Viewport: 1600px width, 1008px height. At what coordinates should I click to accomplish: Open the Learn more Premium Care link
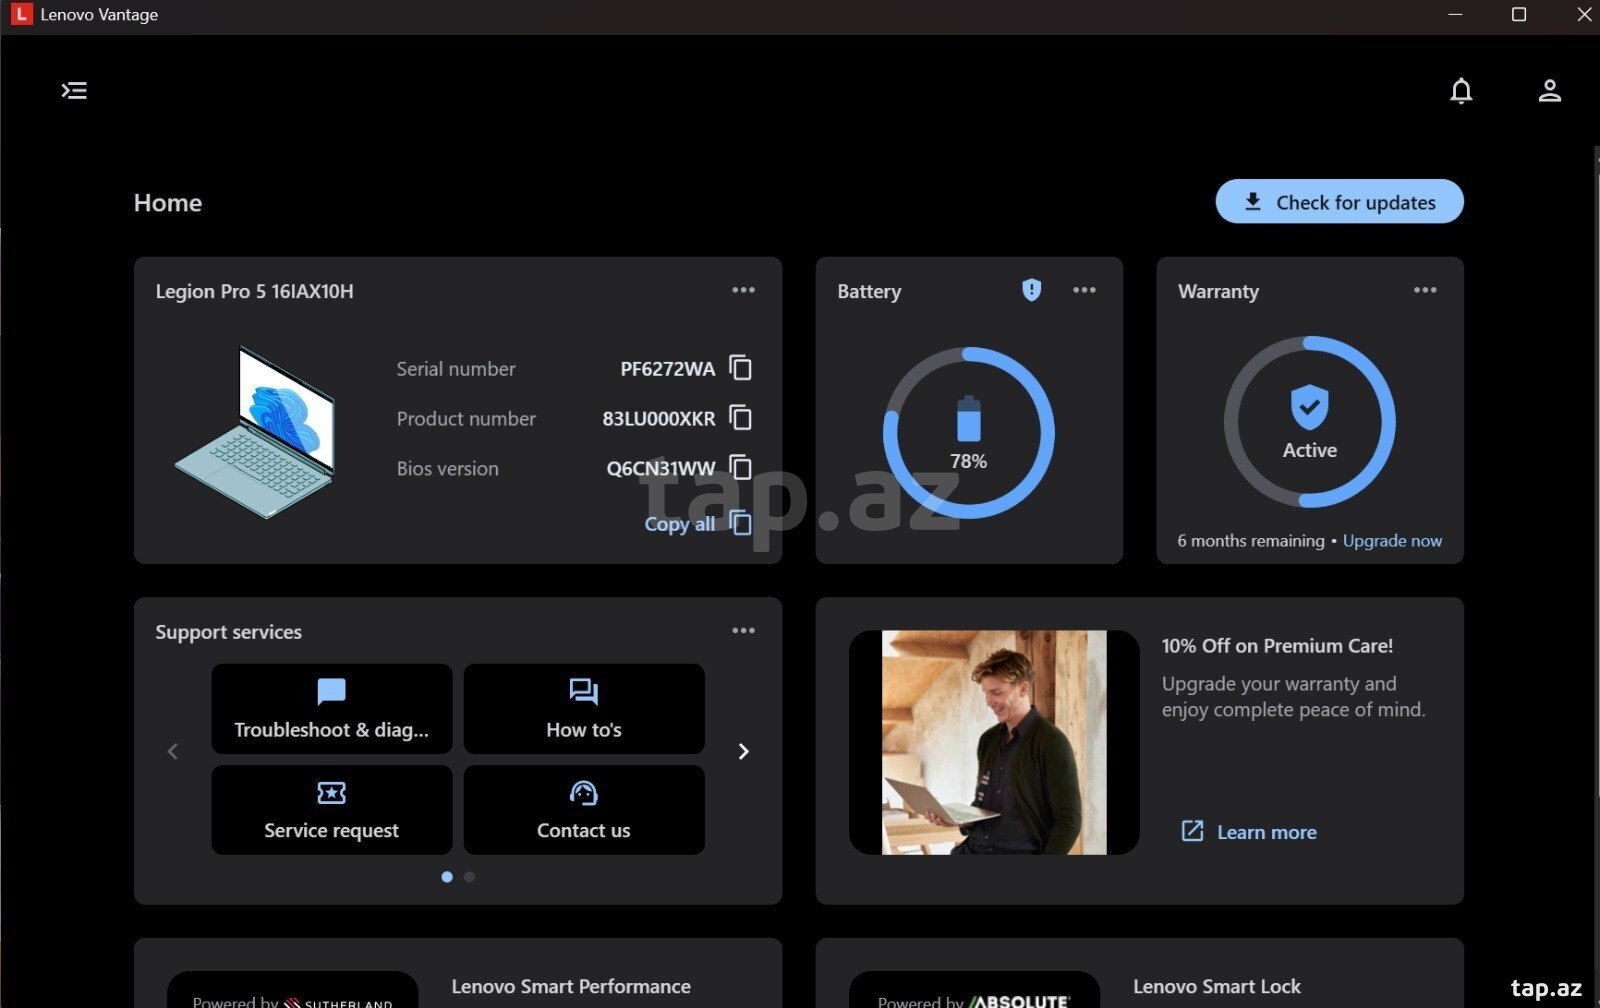[x=1249, y=832]
